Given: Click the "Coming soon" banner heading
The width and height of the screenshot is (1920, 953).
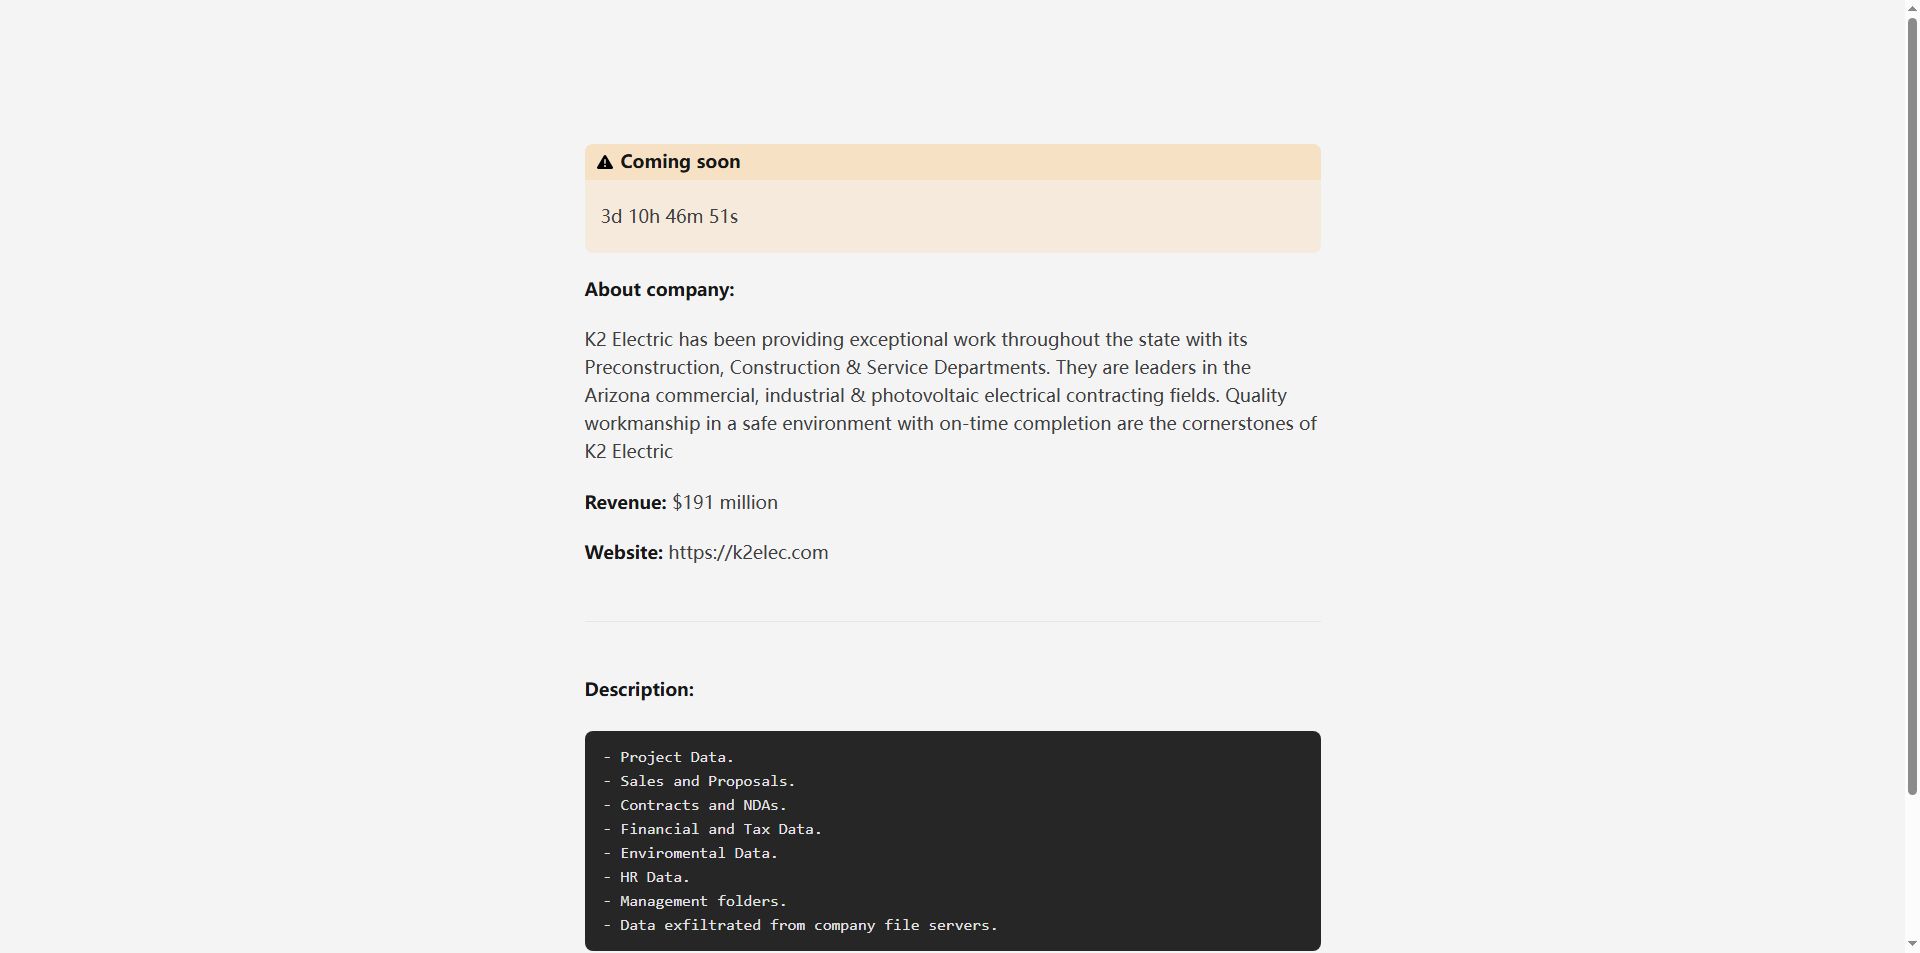Looking at the screenshot, I should click(680, 162).
